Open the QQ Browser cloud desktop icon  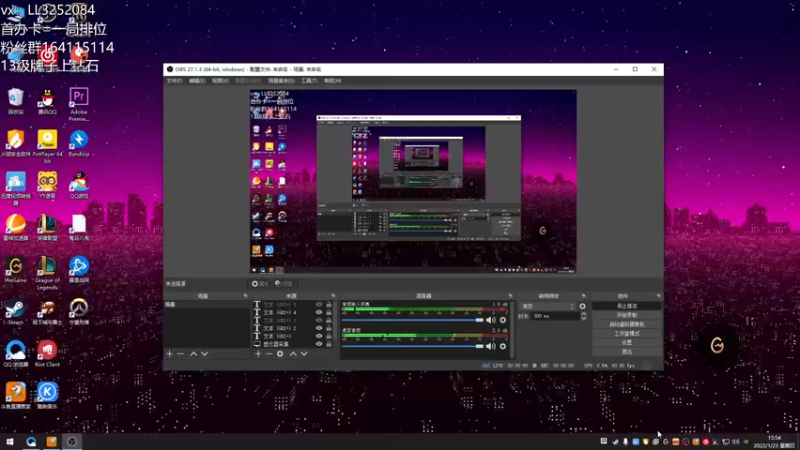point(15,354)
